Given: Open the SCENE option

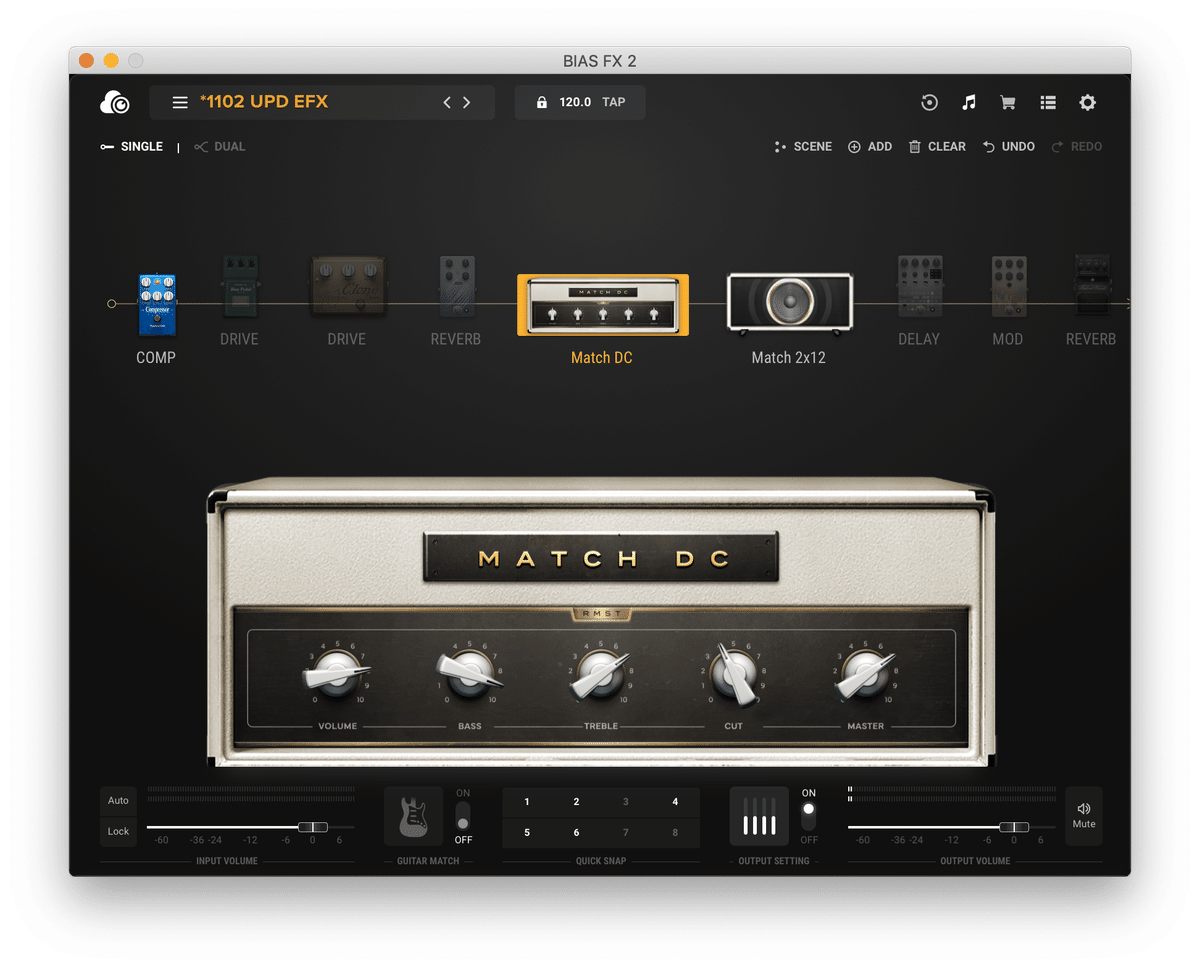Looking at the screenshot, I should 803,147.
